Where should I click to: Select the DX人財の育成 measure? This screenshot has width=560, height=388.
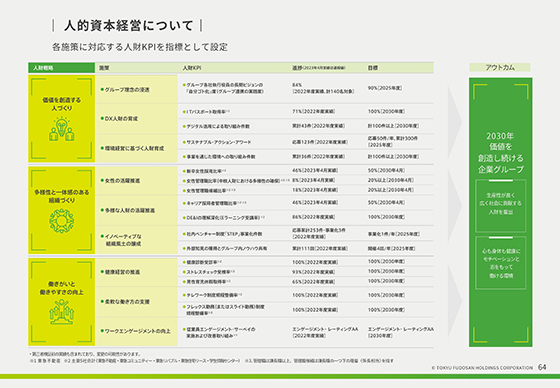pyautogui.click(x=119, y=119)
